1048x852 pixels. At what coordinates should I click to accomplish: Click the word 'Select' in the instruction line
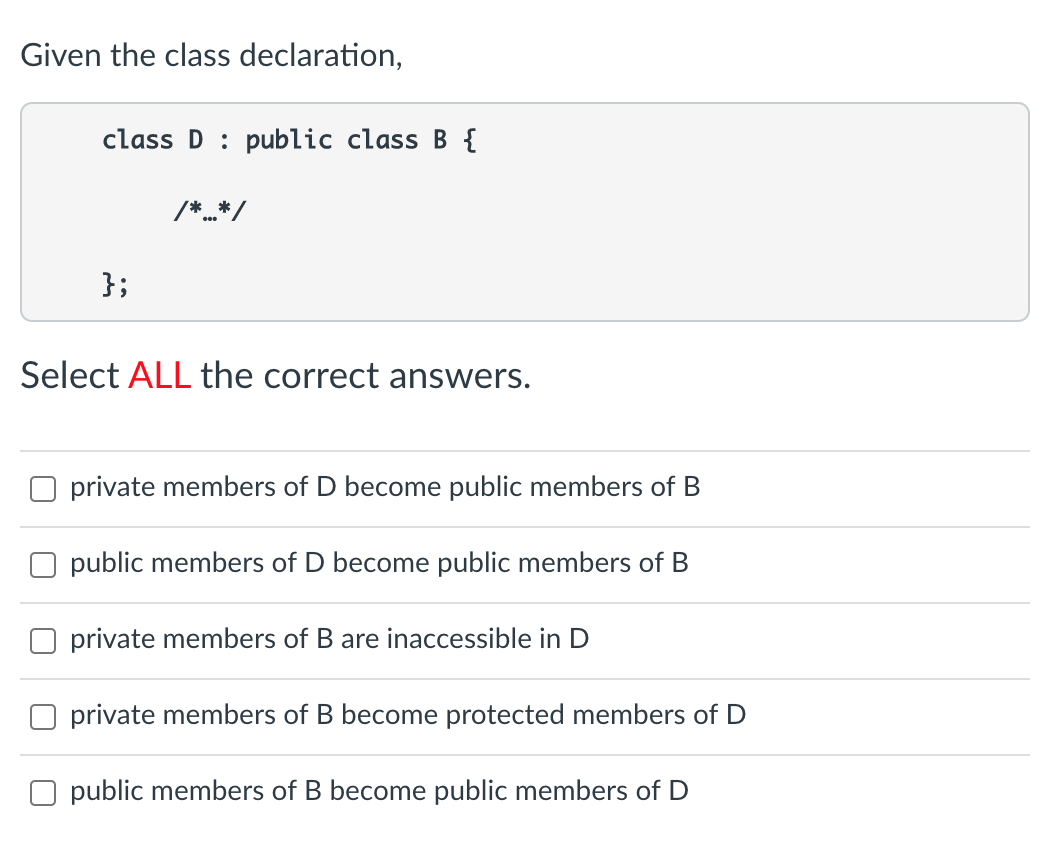pyautogui.click(x=70, y=376)
